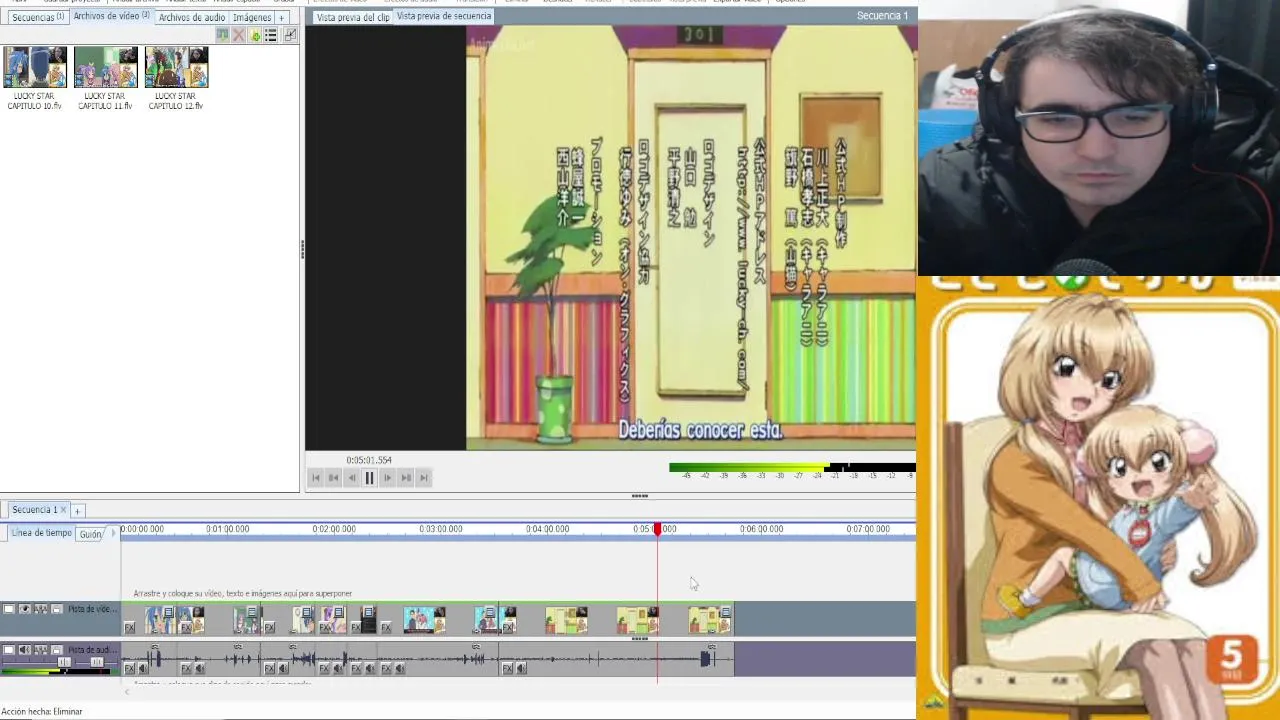Open the Secuencias bin tab

pos(38,17)
